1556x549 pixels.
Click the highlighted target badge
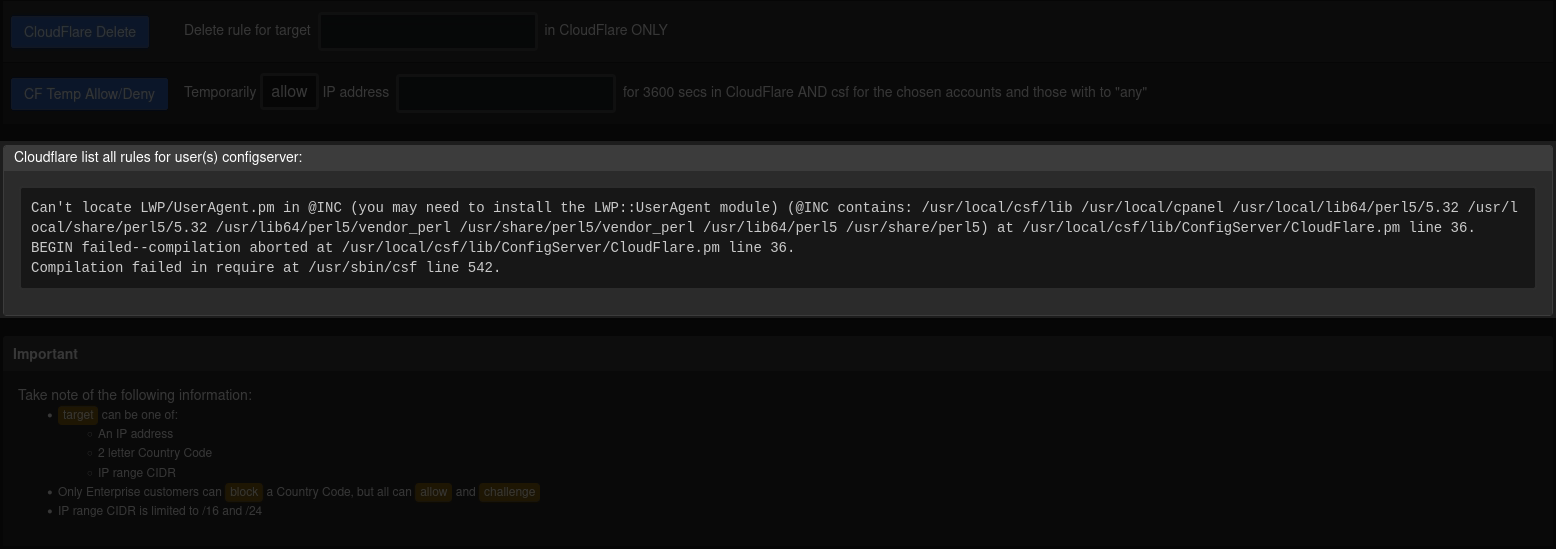77,415
